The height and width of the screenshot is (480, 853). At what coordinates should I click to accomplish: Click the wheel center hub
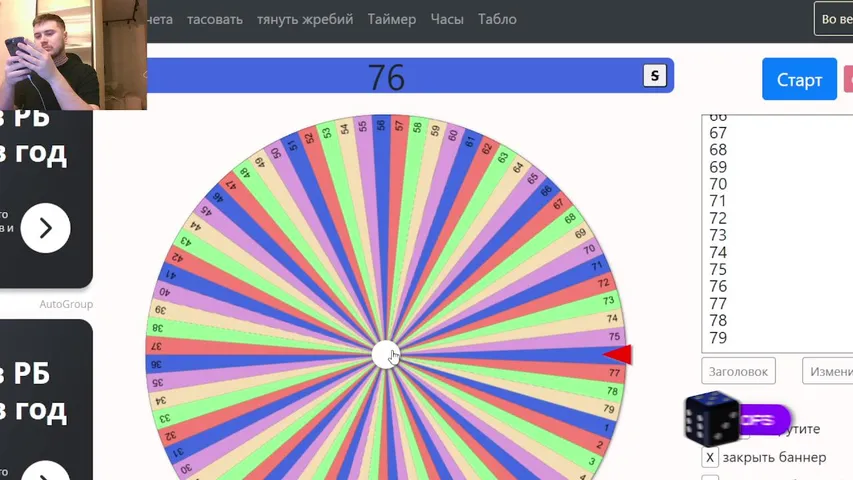(x=386, y=355)
